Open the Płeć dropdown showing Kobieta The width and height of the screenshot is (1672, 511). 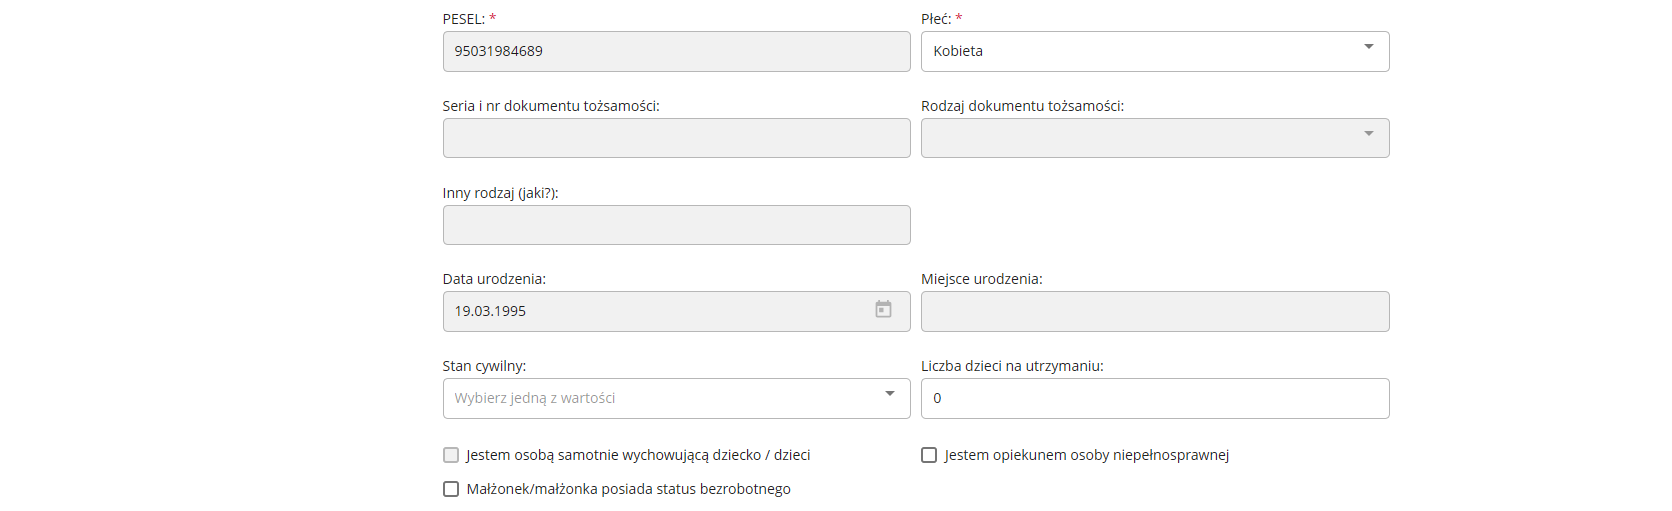coord(1155,51)
